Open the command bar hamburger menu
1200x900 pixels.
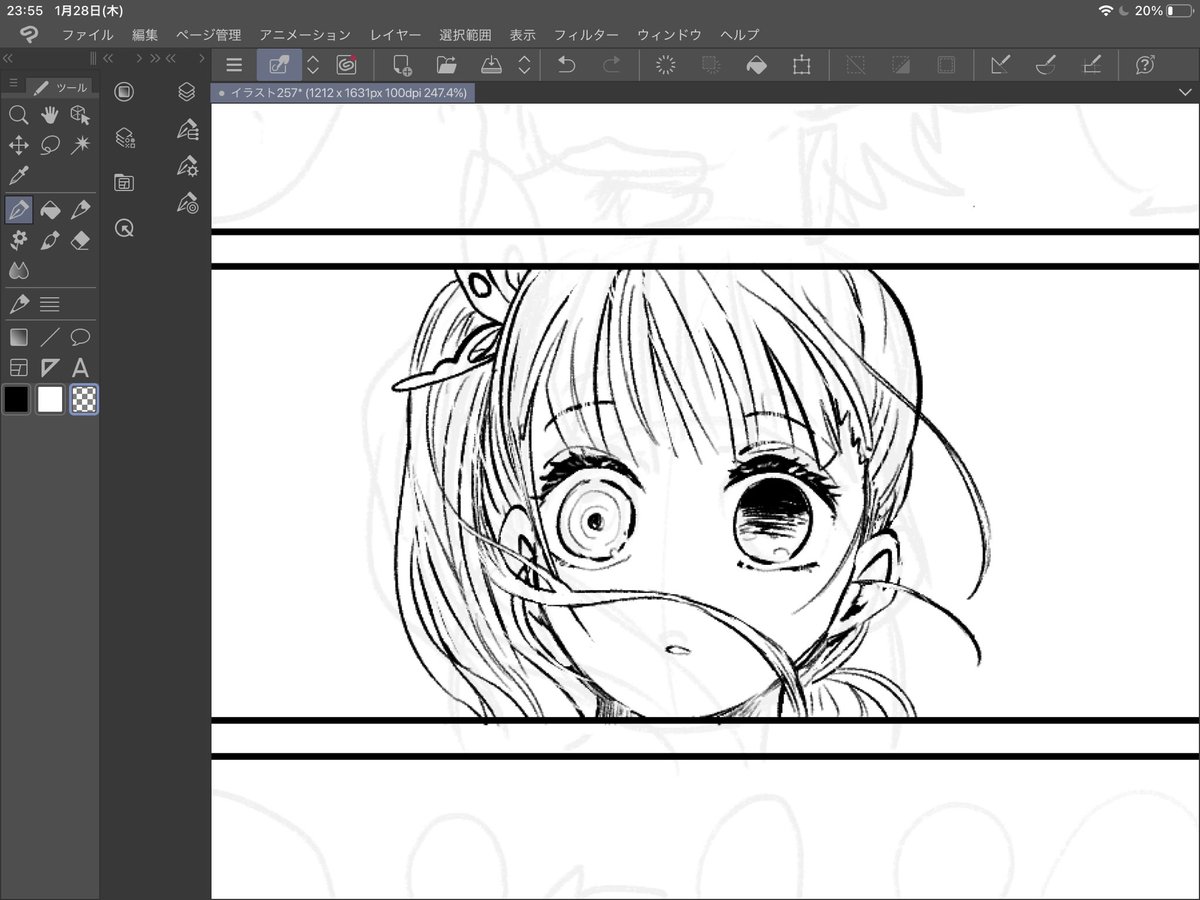click(234, 65)
